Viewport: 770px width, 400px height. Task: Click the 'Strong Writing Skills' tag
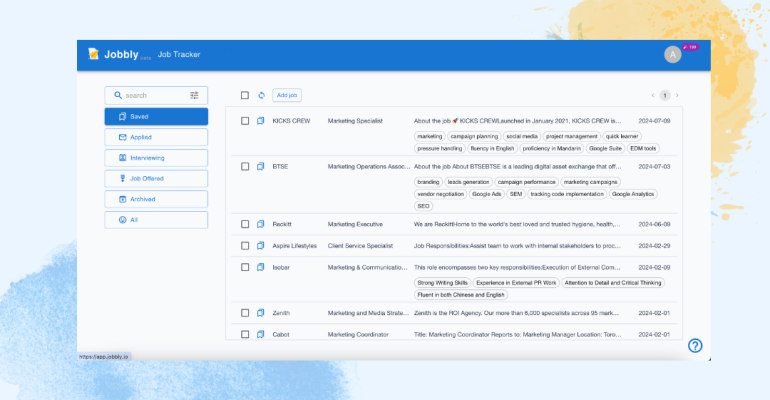point(442,283)
